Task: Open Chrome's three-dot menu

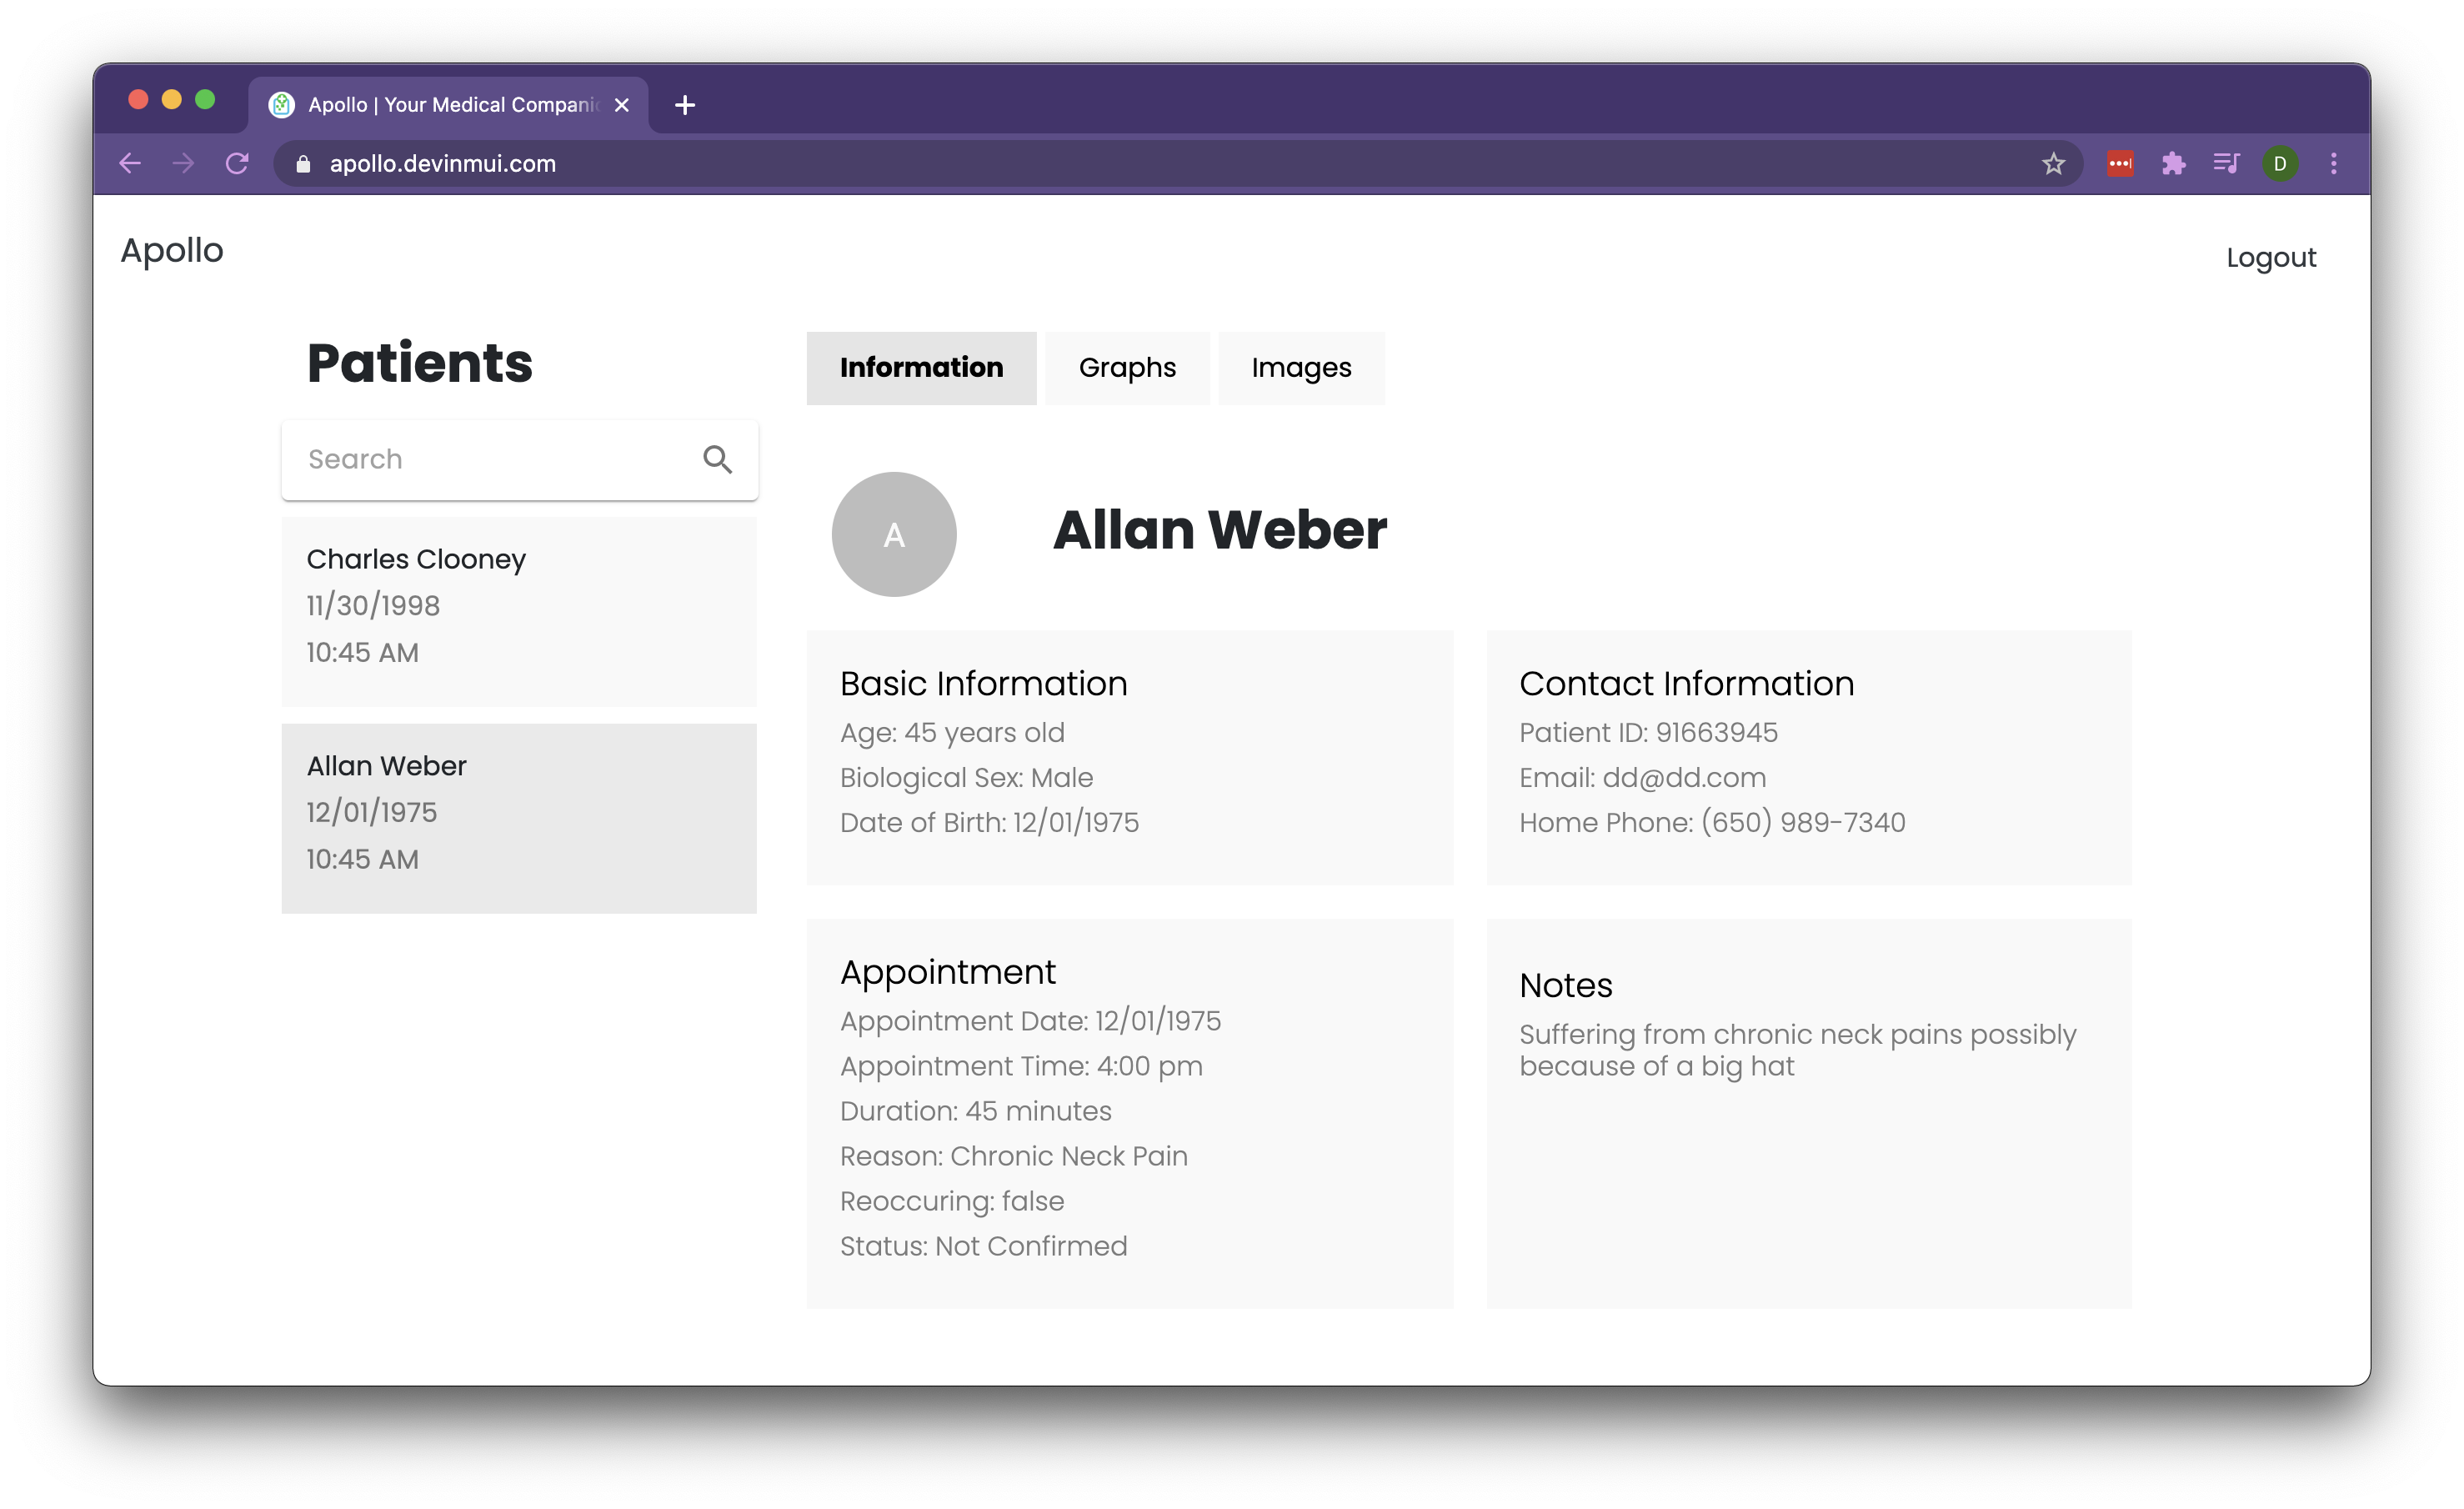Action: 2334,163
